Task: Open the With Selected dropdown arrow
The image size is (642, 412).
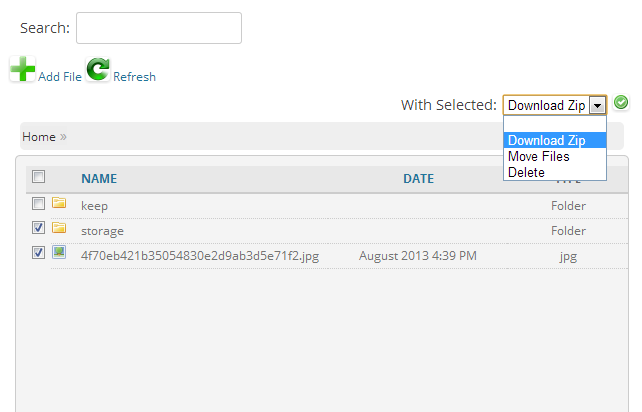Action: coord(597,105)
